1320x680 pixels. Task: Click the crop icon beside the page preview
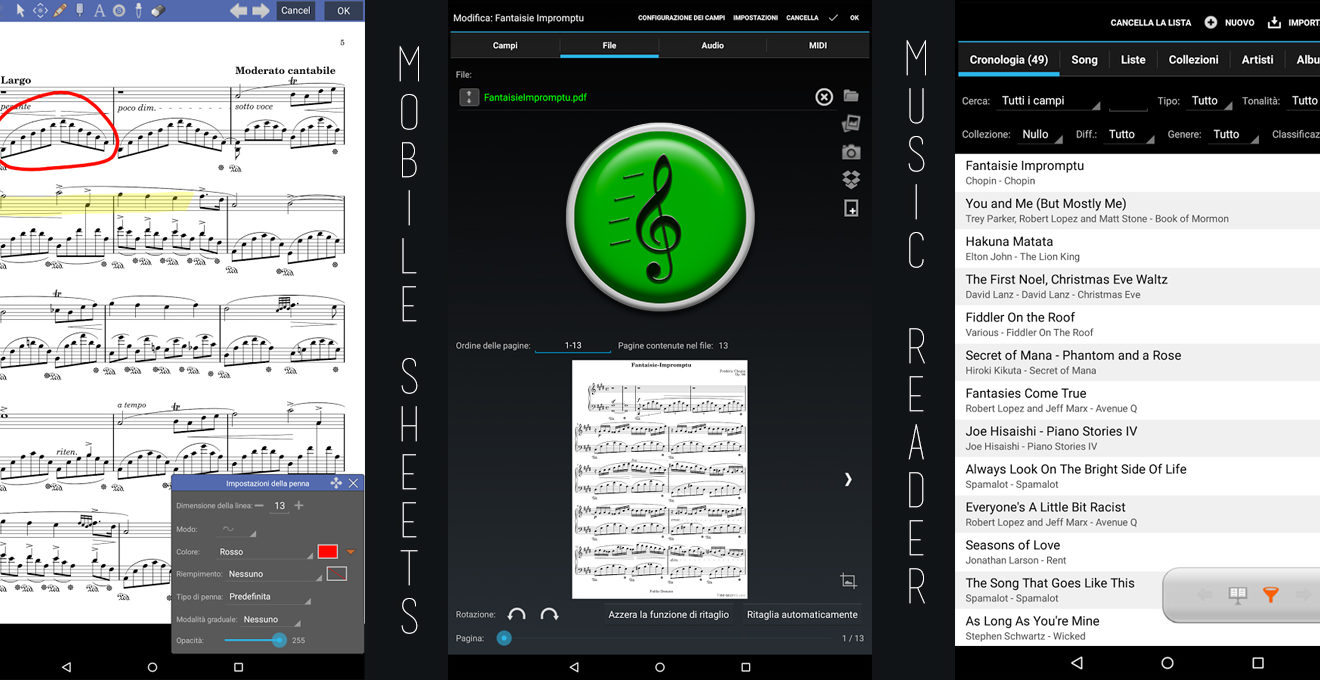tap(848, 580)
